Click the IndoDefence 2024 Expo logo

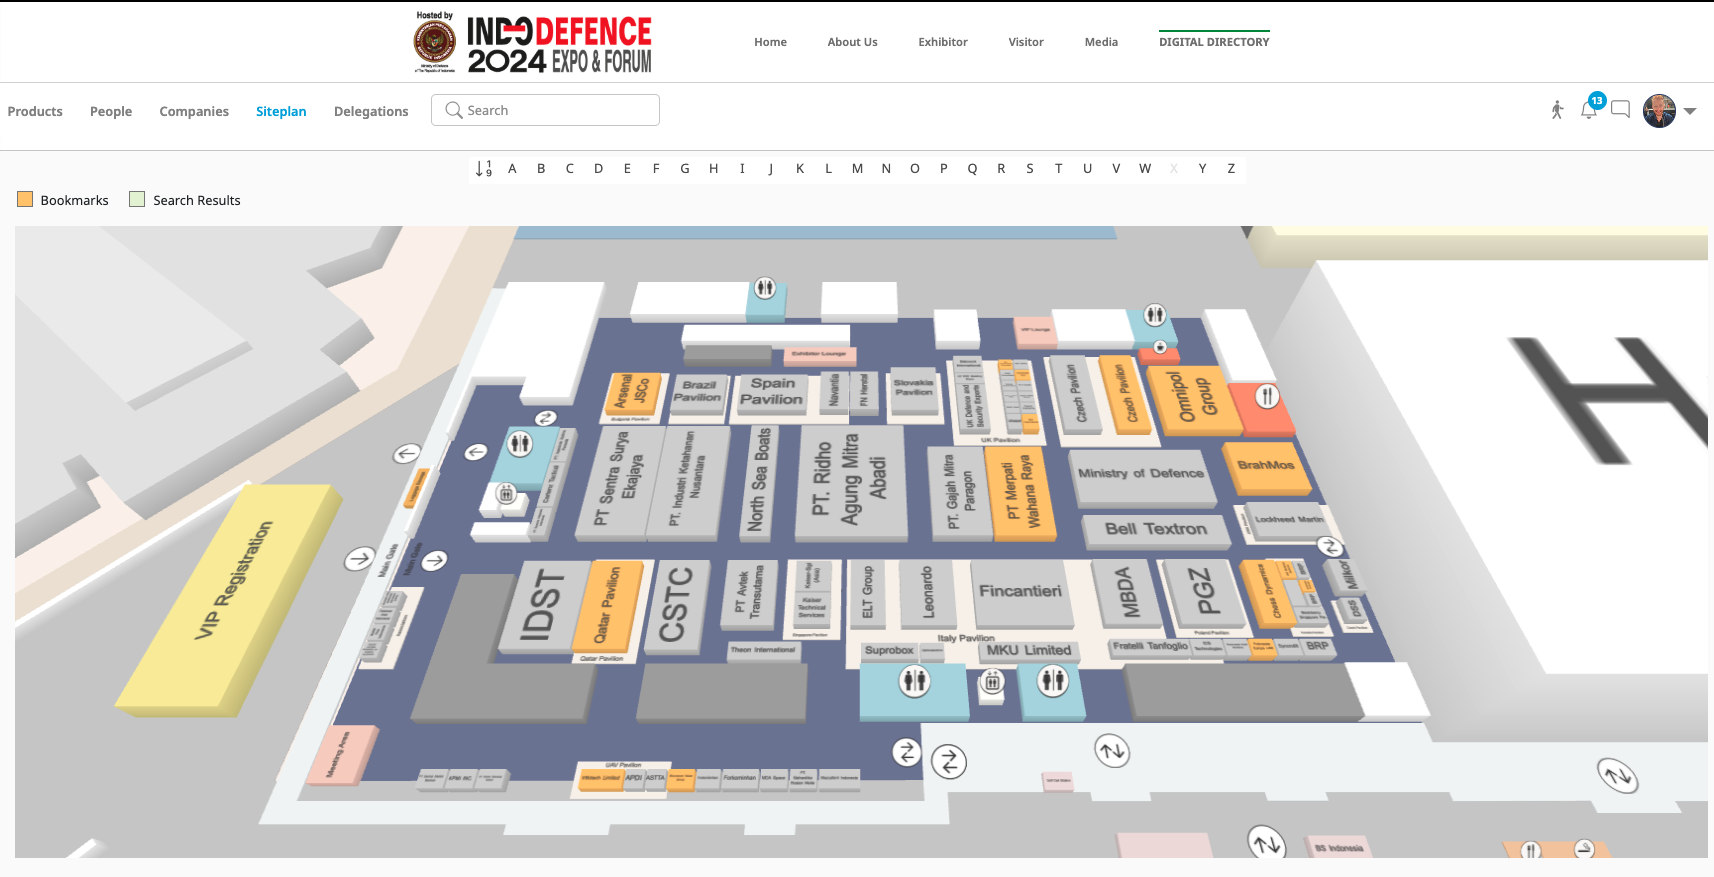click(533, 43)
